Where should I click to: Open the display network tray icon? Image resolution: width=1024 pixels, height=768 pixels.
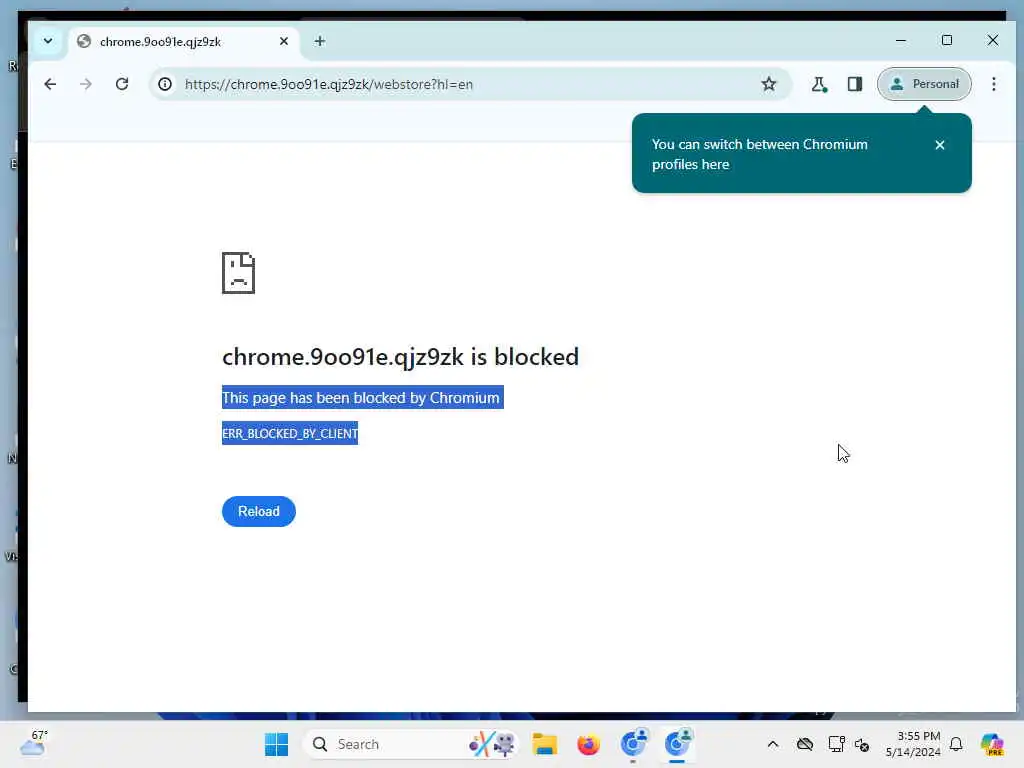pyautogui.click(x=836, y=744)
